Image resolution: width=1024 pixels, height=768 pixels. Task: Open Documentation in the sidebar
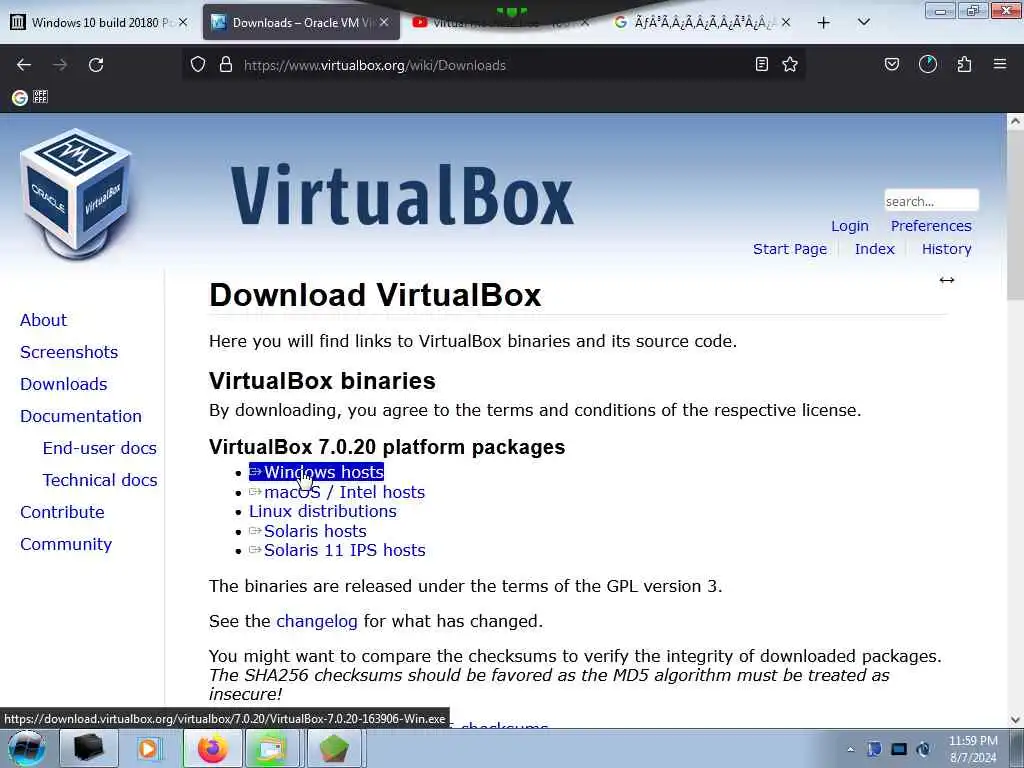point(81,416)
